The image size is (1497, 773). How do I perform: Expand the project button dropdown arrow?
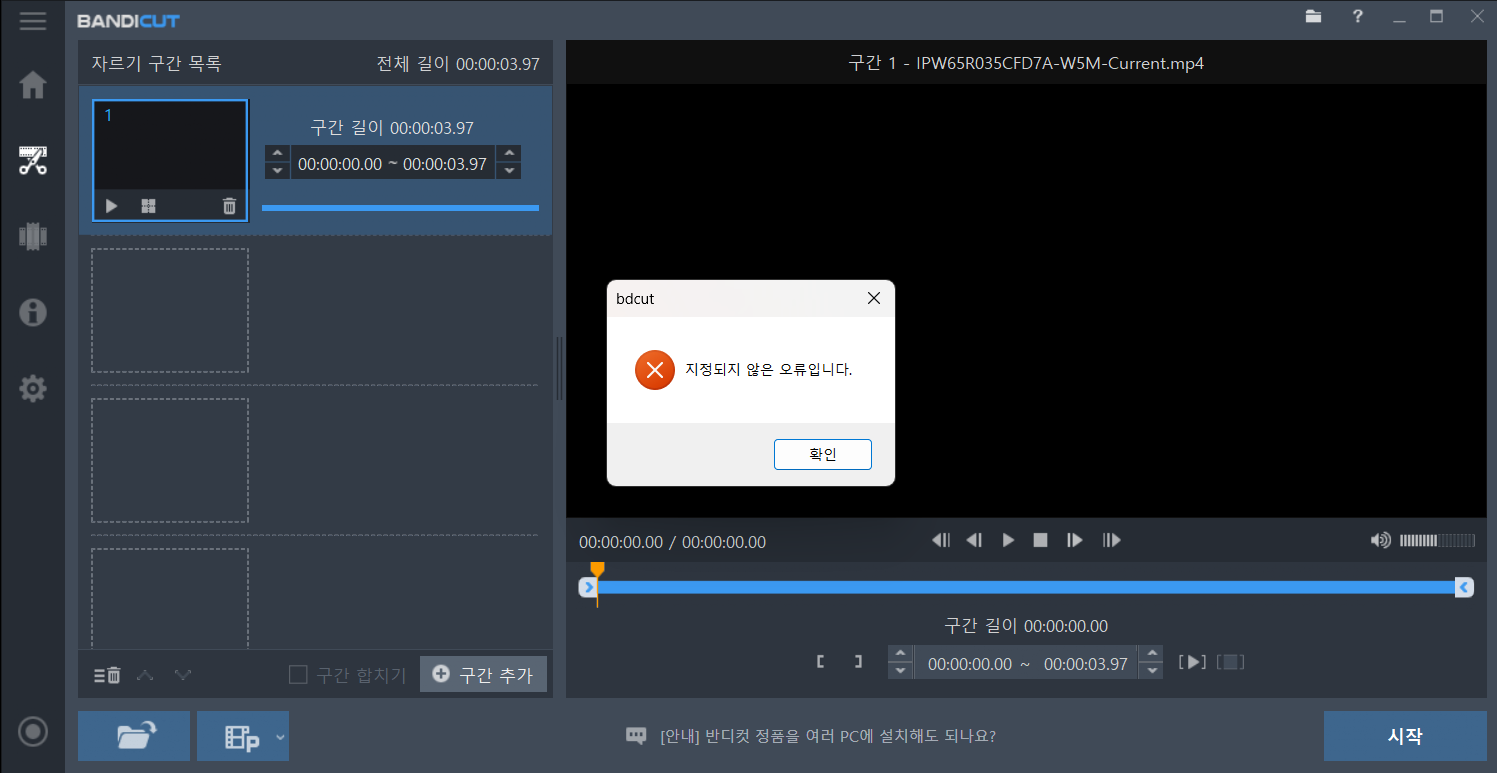click(280, 737)
